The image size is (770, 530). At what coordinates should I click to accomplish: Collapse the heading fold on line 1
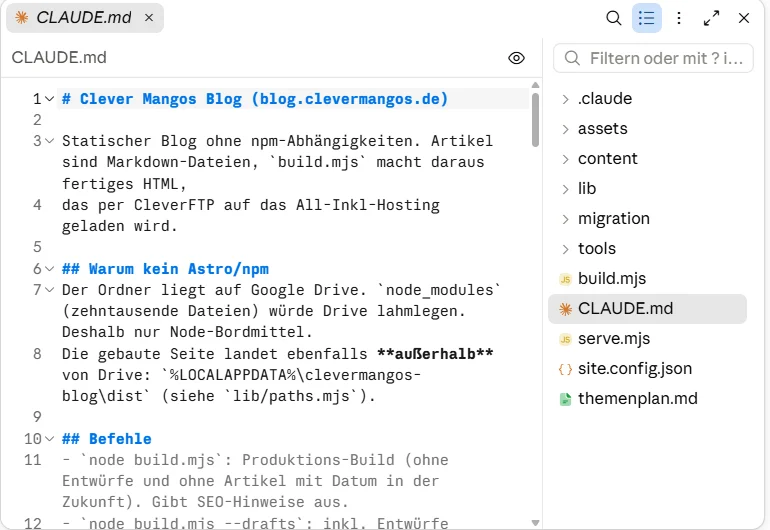point(49,99)
